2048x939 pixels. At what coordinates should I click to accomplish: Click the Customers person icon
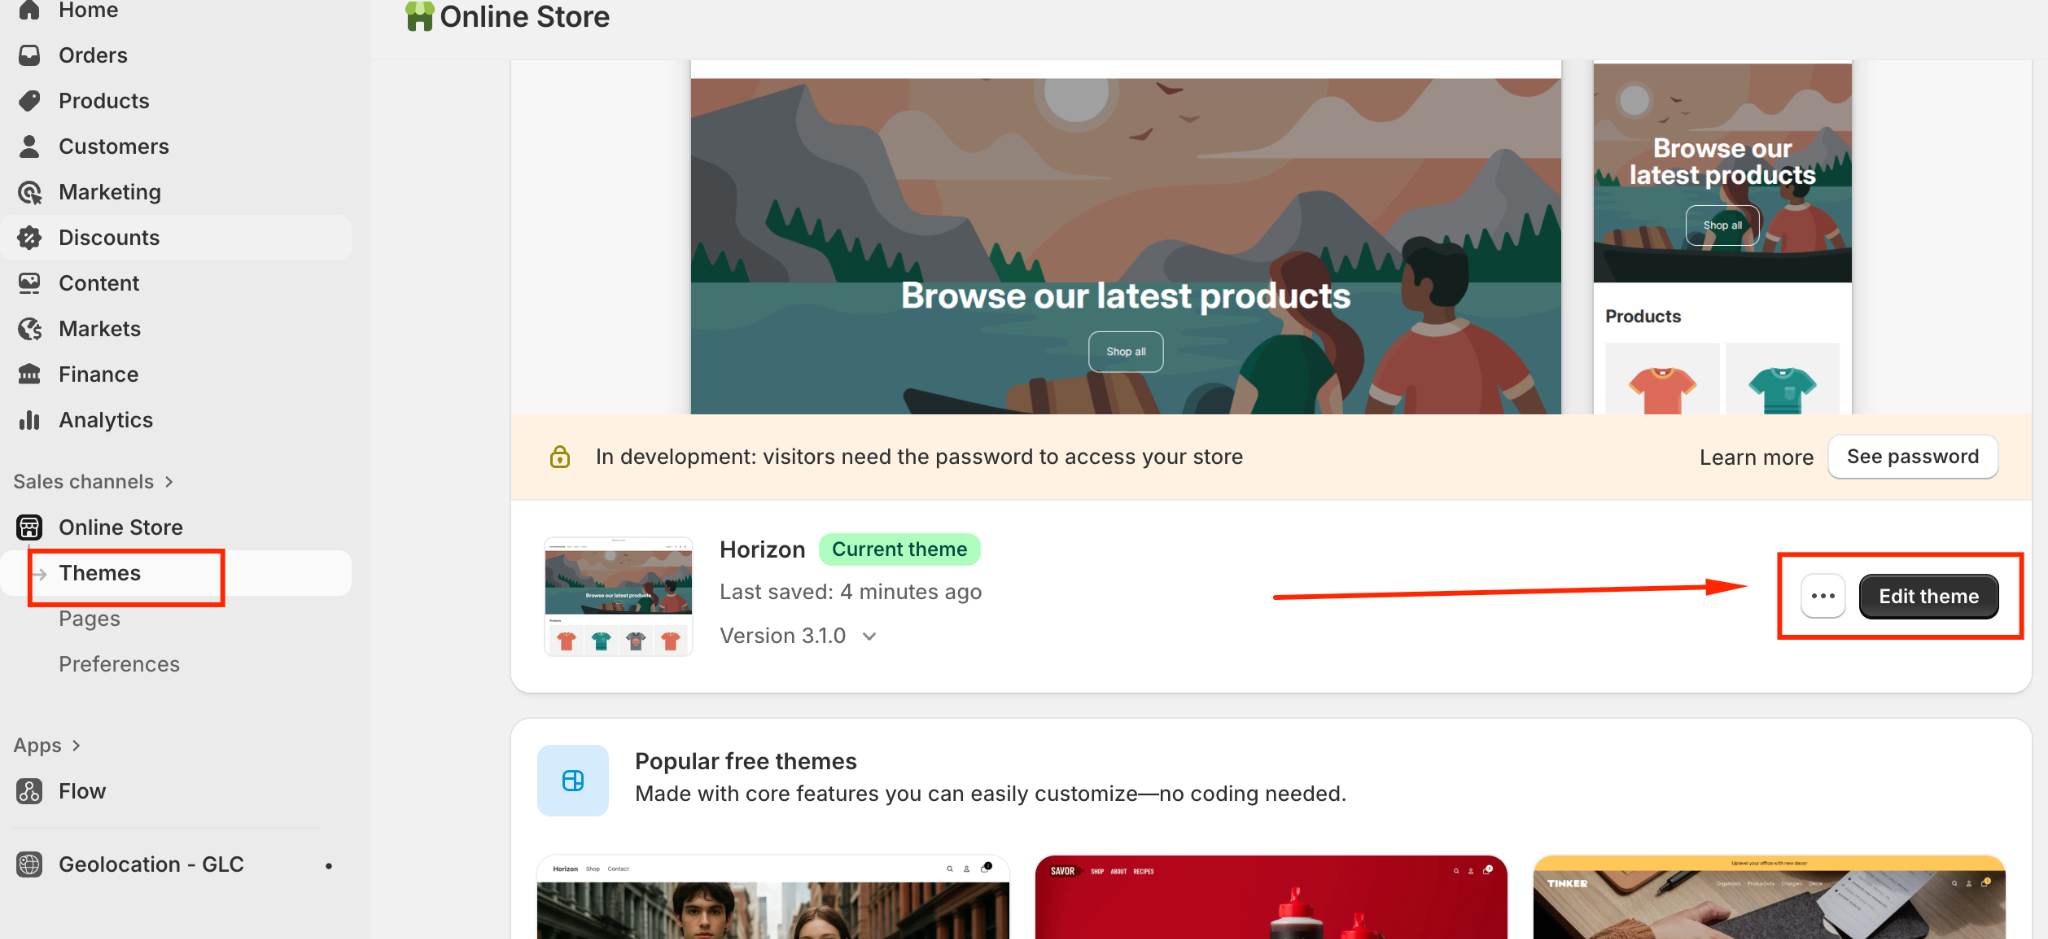(x=29, y=146)
